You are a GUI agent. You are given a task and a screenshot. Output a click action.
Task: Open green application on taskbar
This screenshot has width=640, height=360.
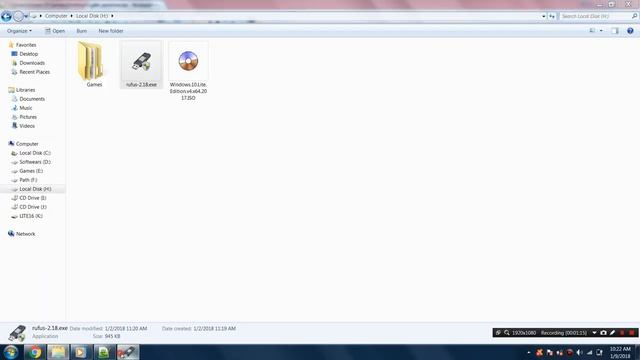point(104,352)
